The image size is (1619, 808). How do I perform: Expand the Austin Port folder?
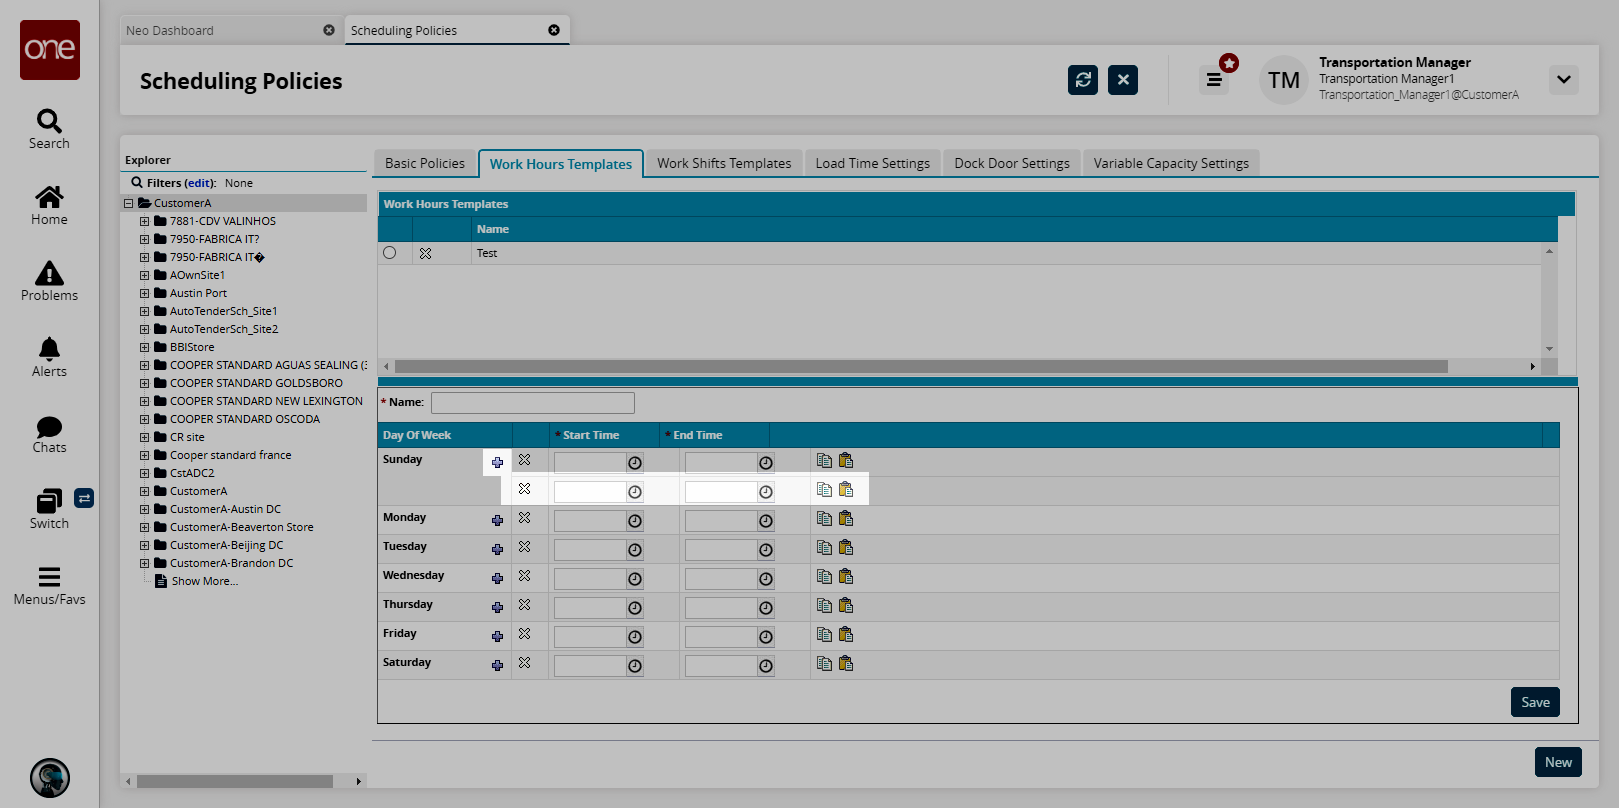(144, 293)
